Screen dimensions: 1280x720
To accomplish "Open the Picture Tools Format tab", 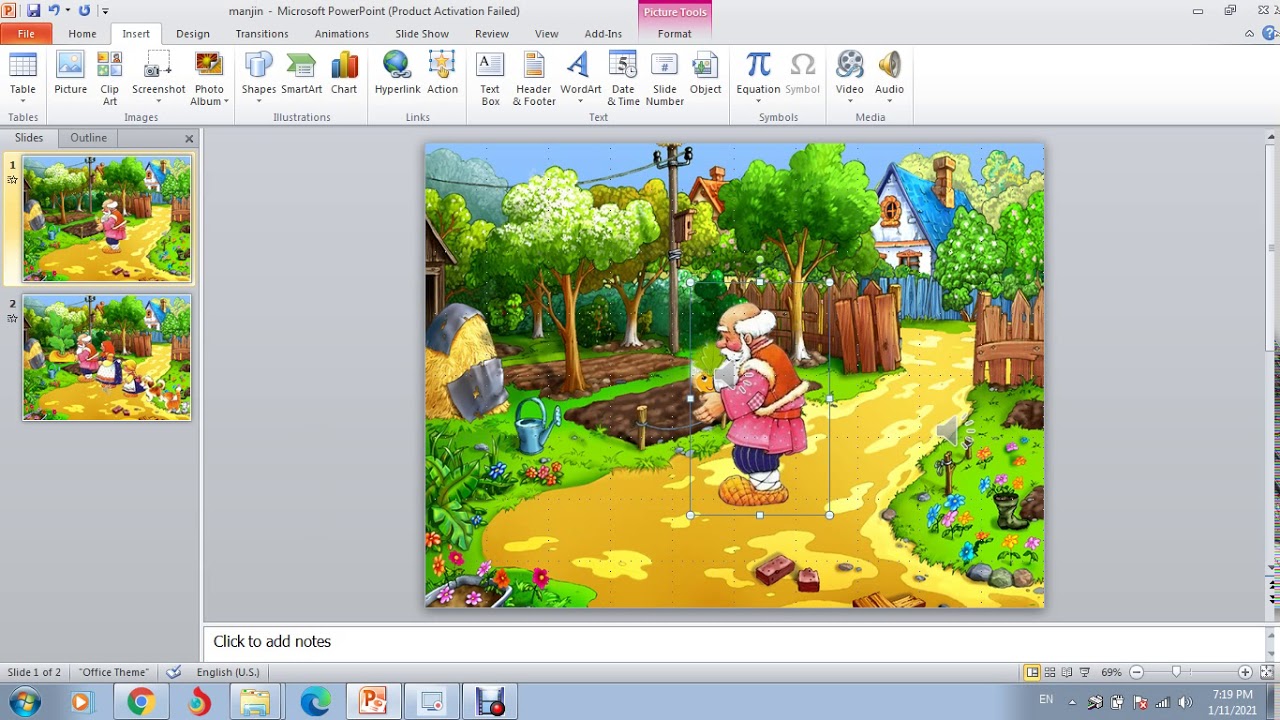I will click(674, 34).
